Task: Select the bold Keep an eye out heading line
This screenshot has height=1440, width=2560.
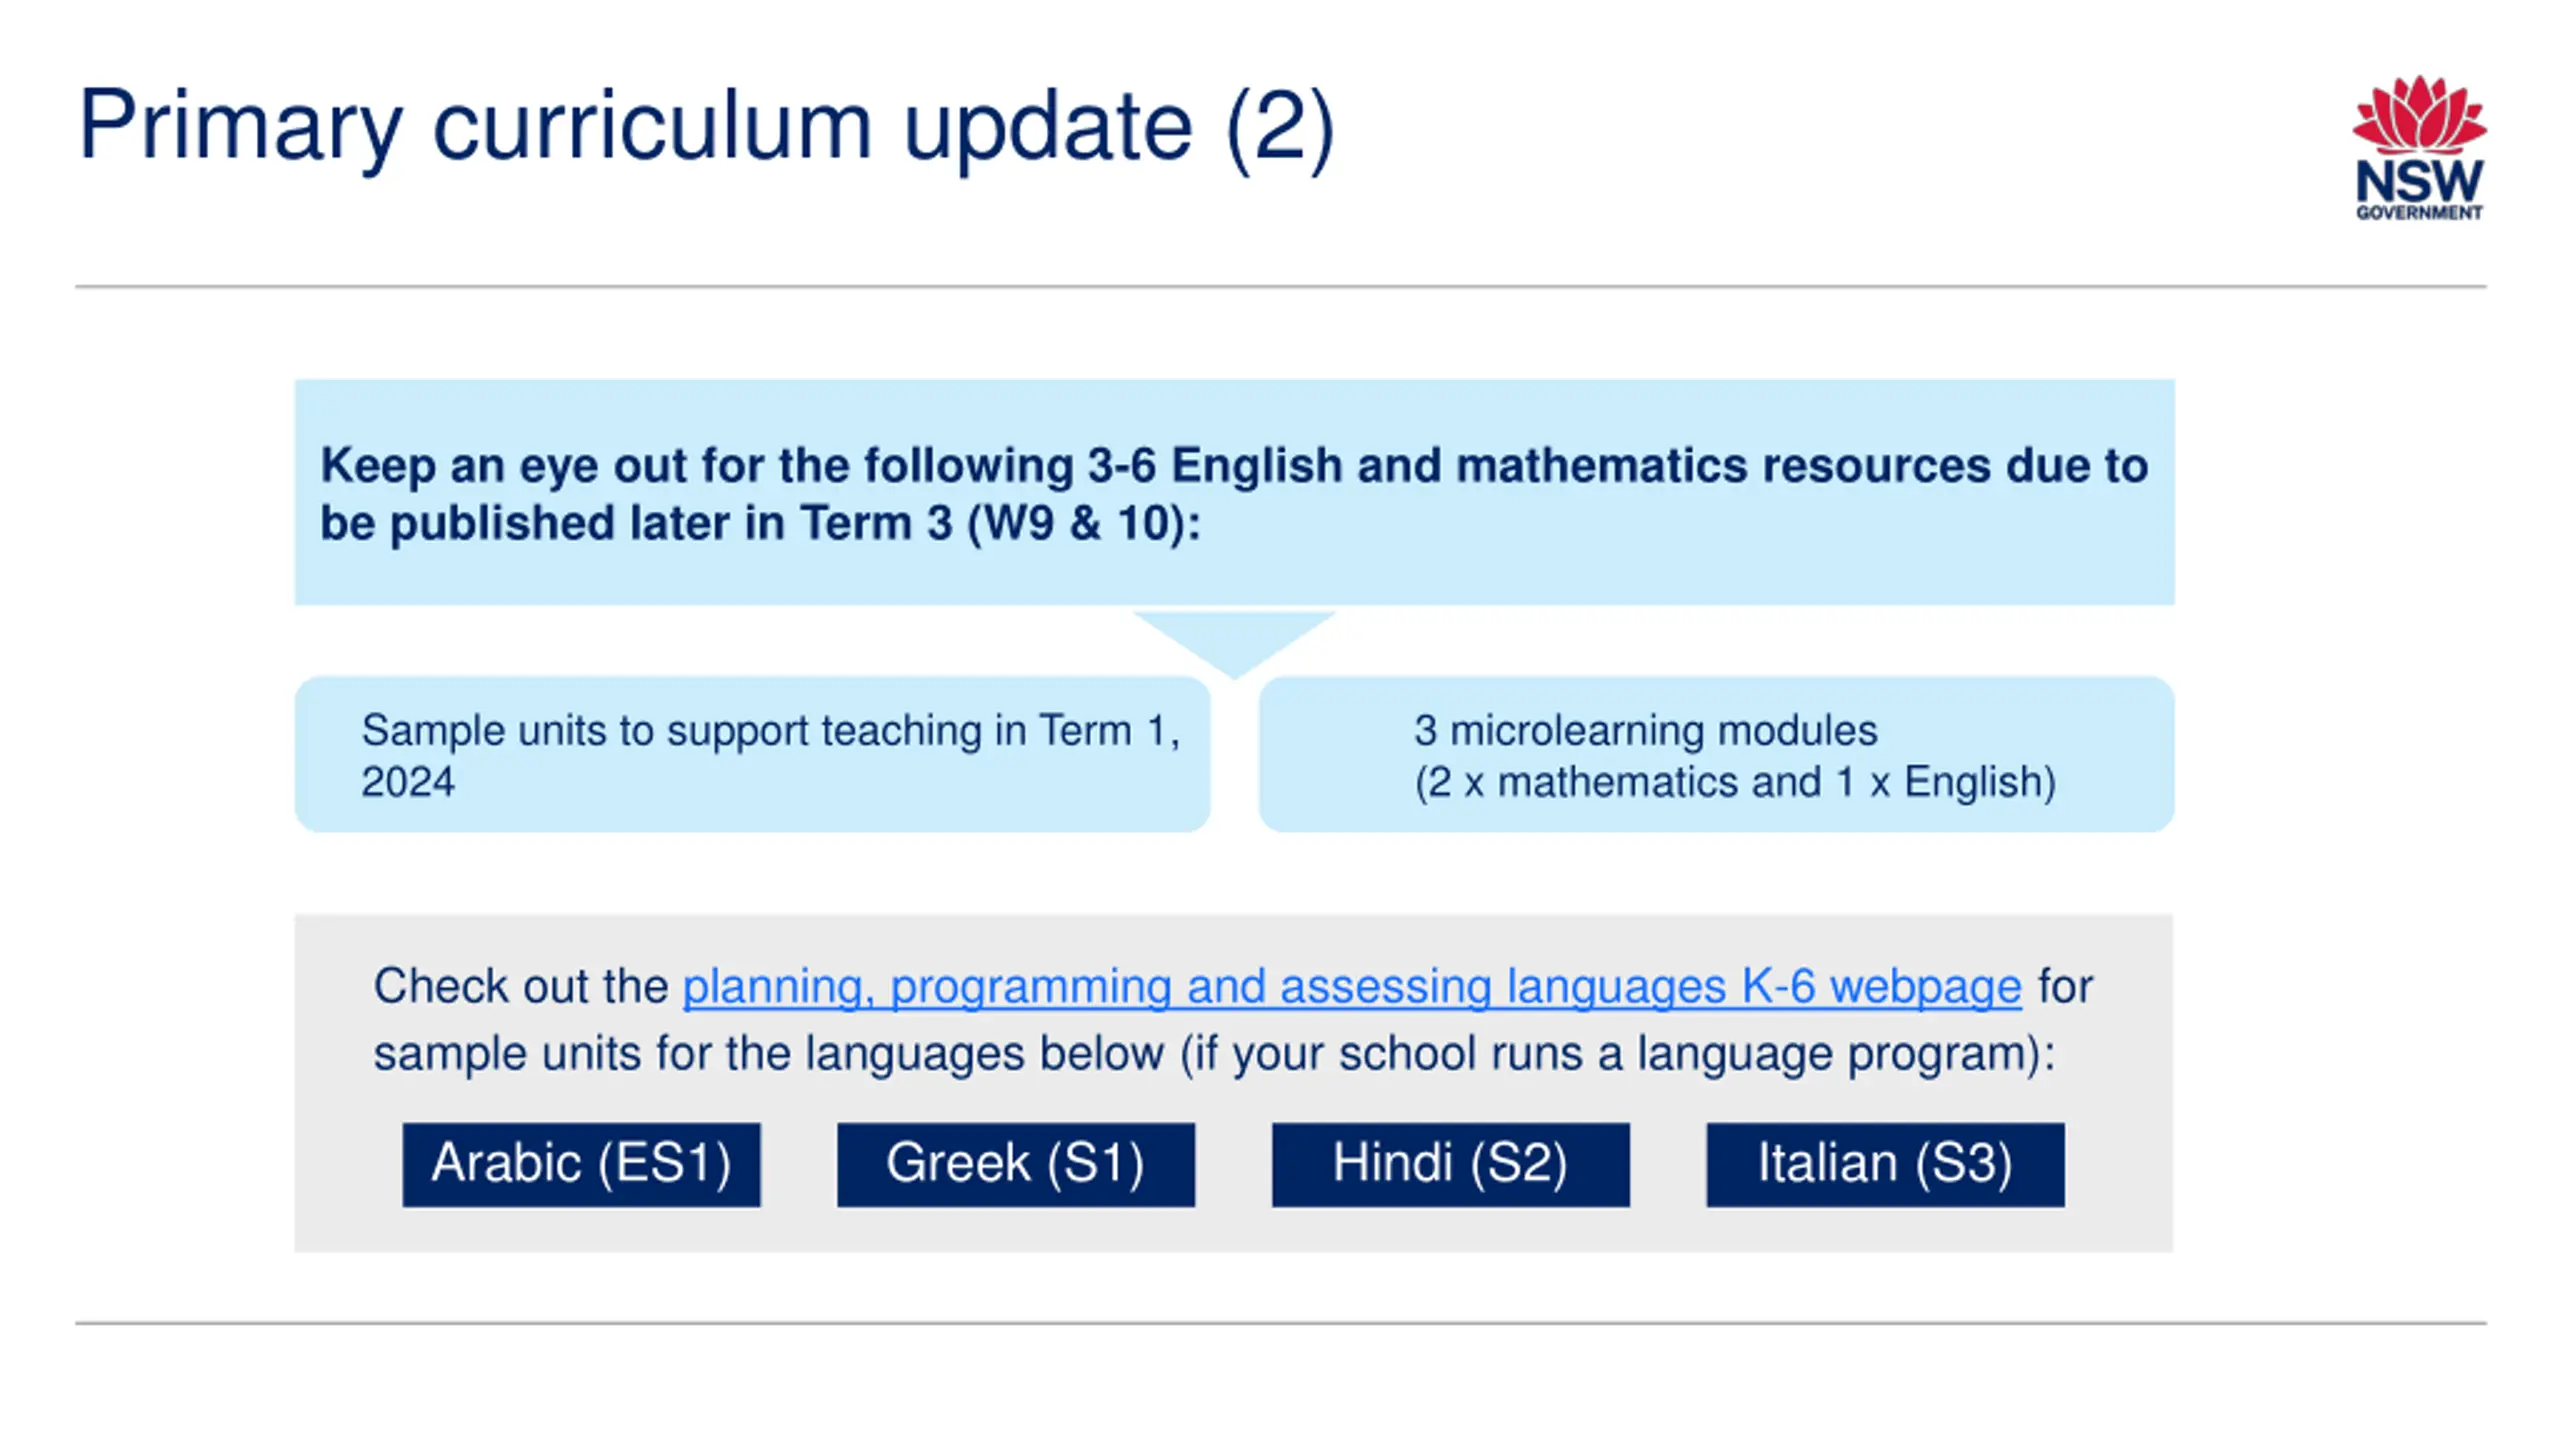Action: tap(1234, 465)
